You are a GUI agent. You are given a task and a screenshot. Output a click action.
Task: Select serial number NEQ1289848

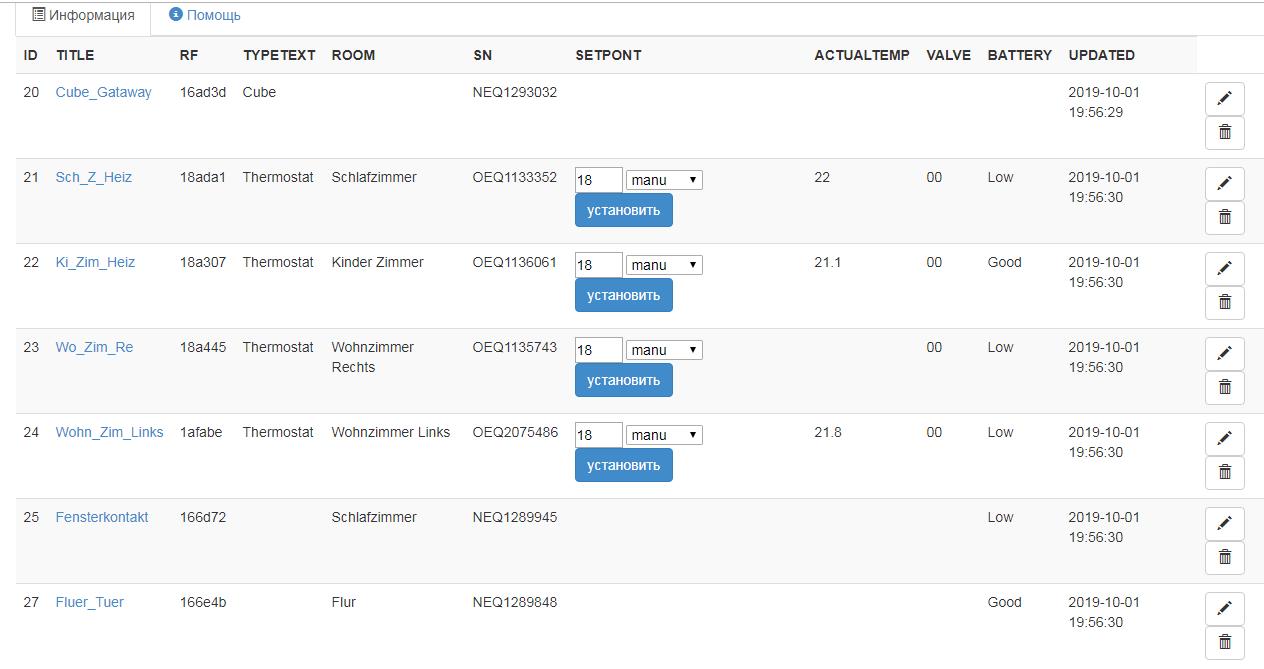coord(515,602)
